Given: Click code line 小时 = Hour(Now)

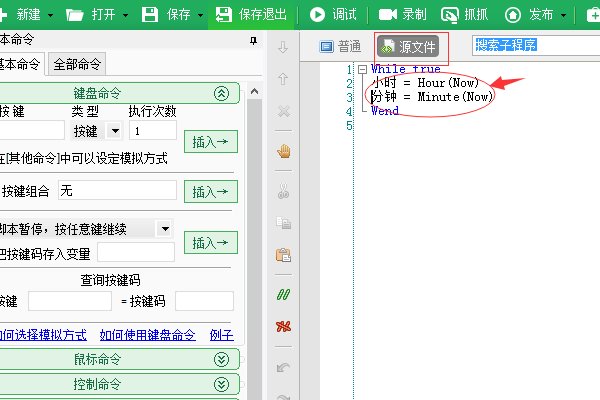Looking at the screenshot, I should 425,83.
